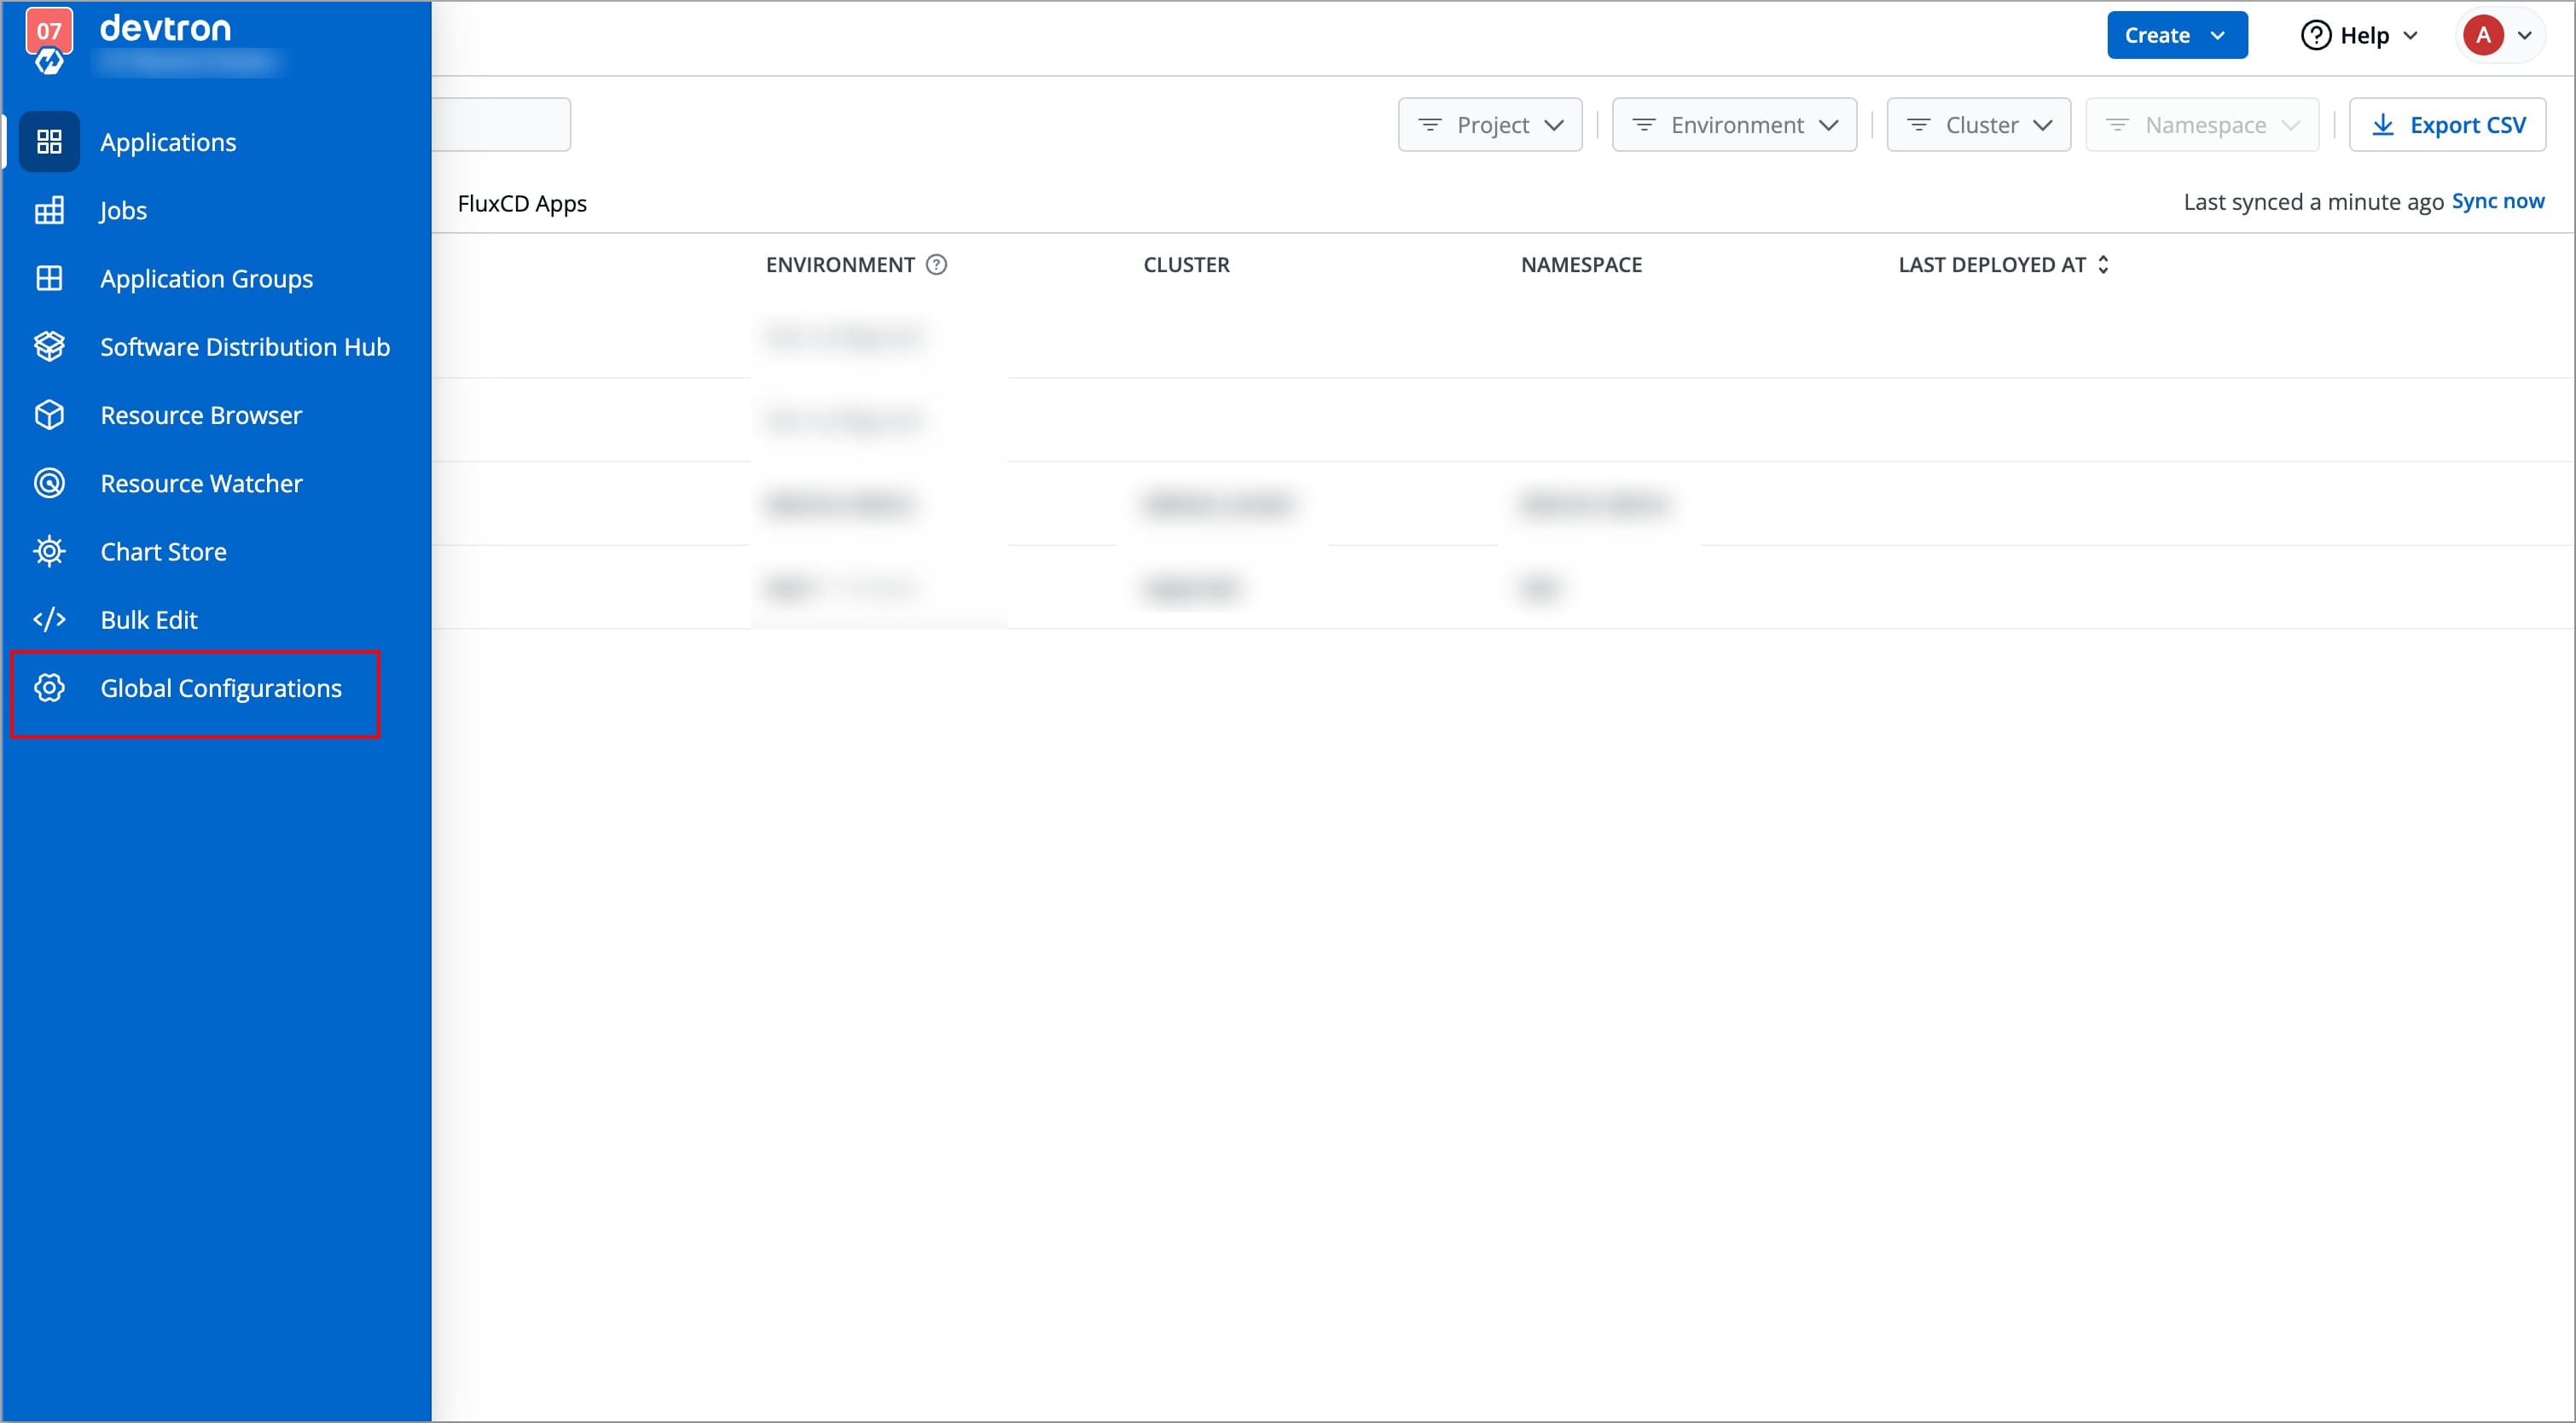Click the Environment column help icon
The height and width of the screenshot is (1423, 2576).
tap(936, 265)
